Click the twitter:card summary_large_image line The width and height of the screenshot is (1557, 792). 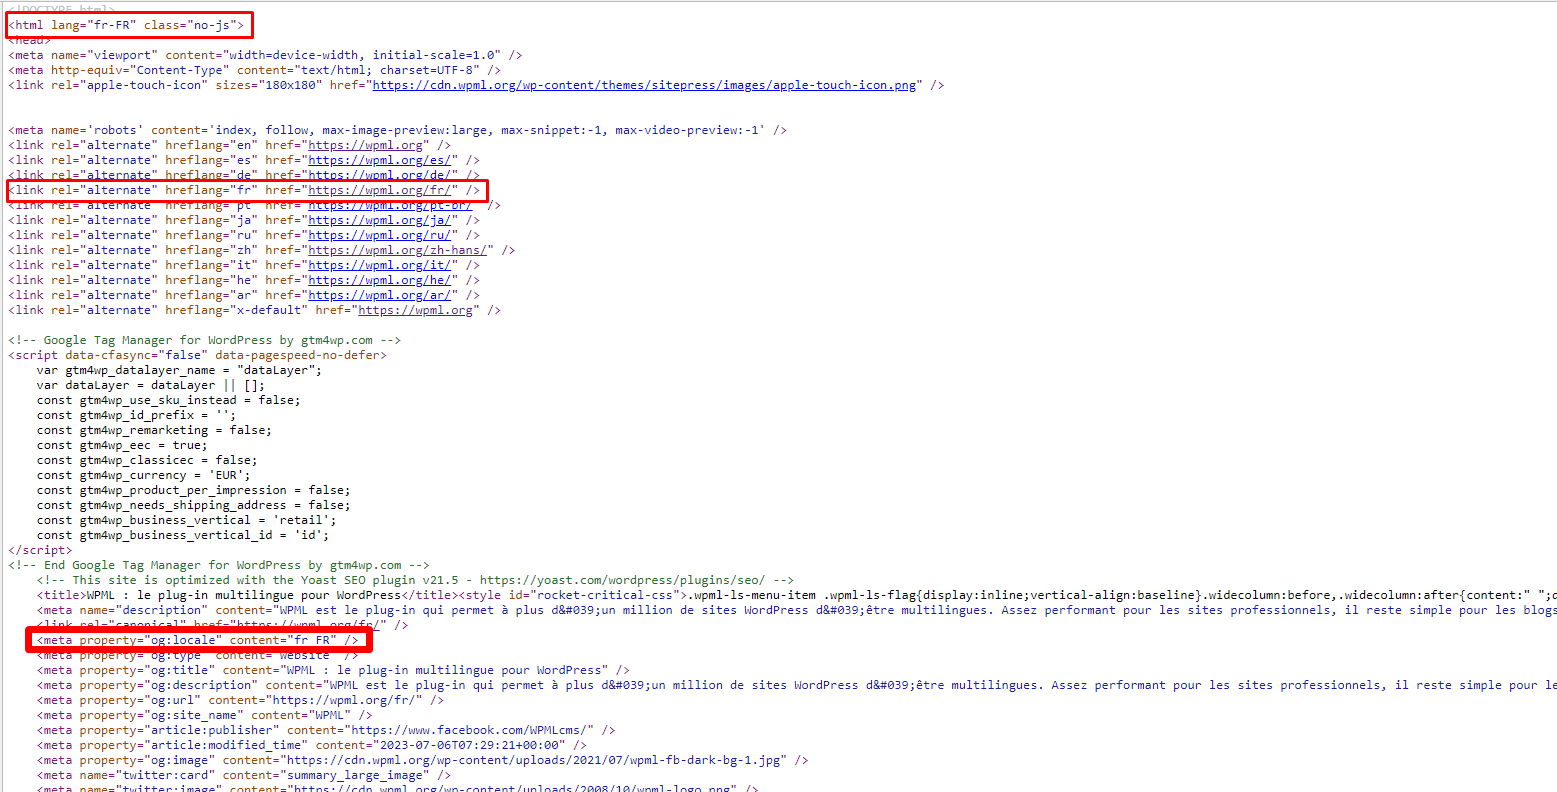click(243, 775)
